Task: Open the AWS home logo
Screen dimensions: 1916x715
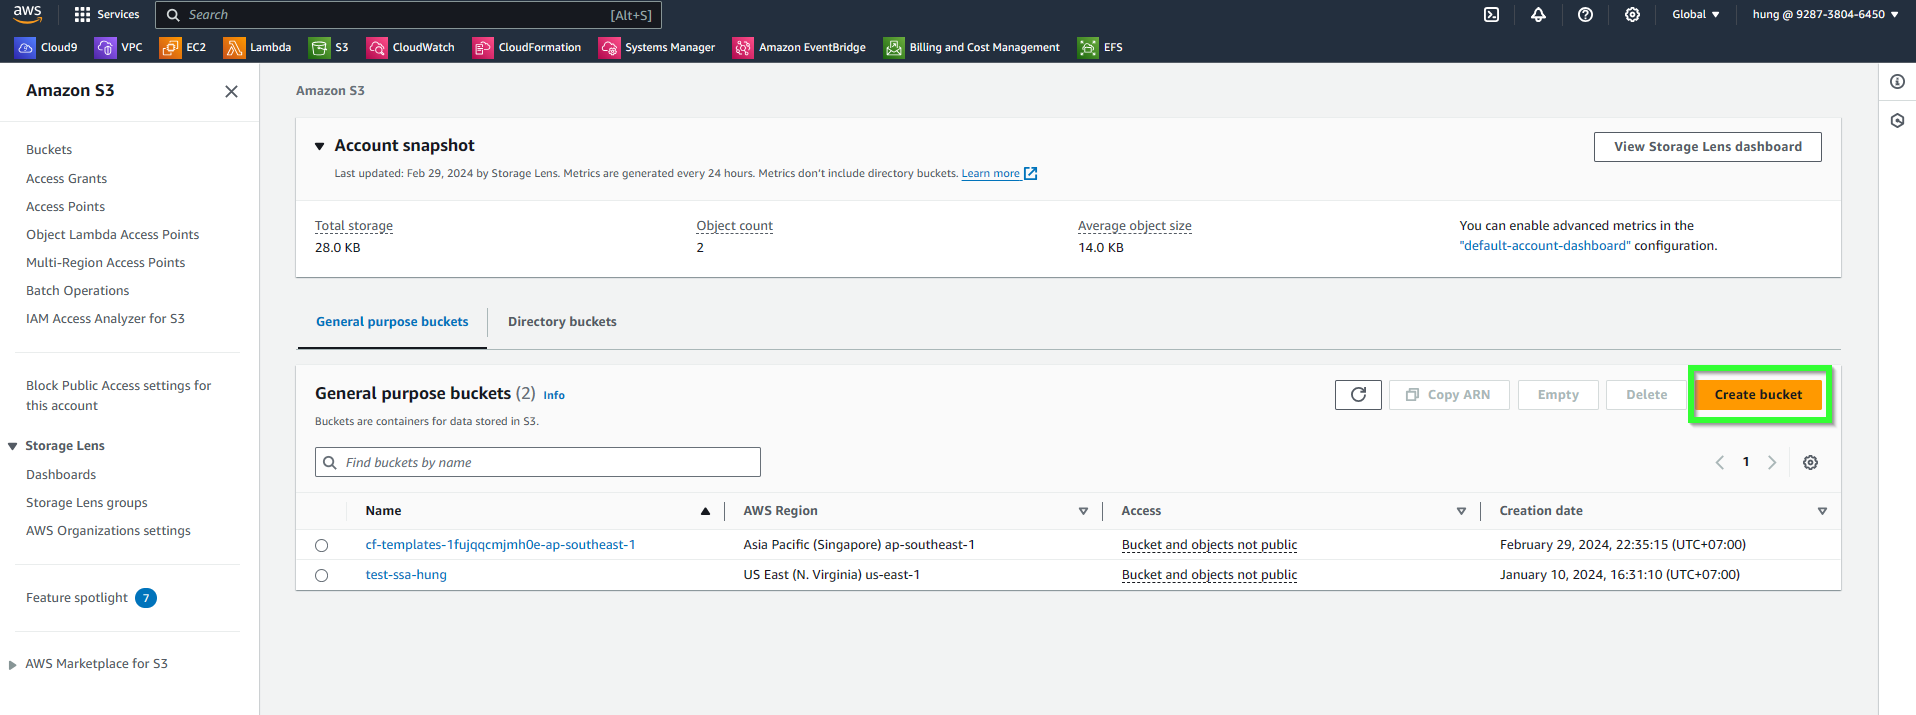Action: point(28,14)
